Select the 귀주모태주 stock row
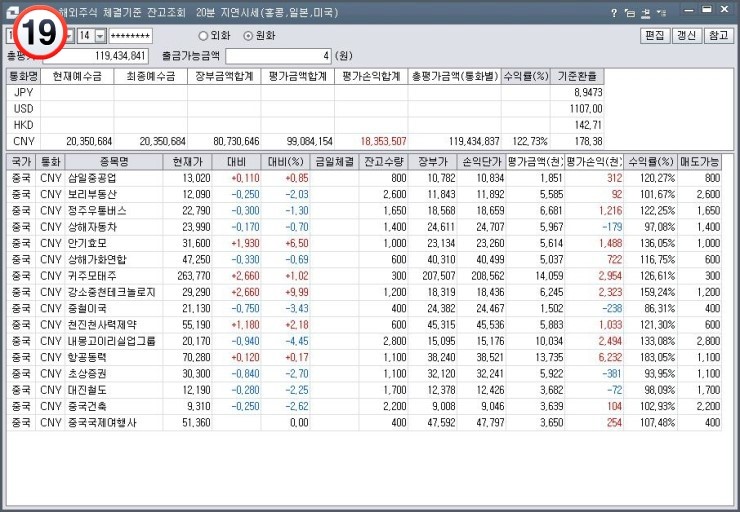The image size is (740, 512). click(364, 276)
